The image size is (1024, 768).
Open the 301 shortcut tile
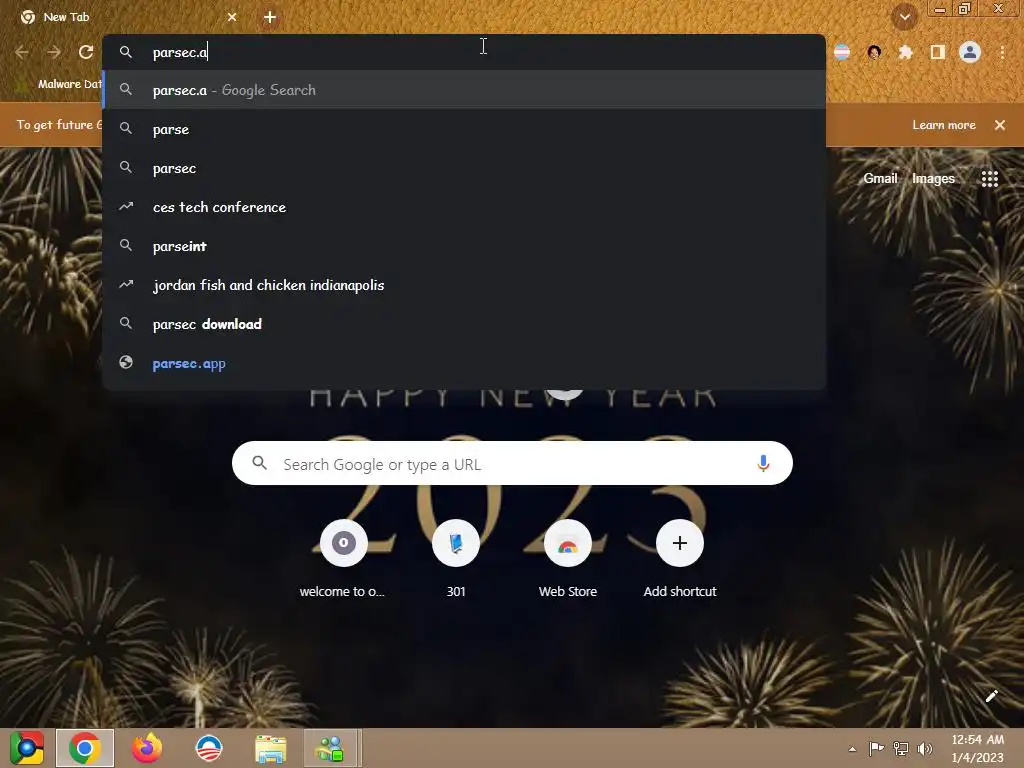(x=456, y=559)
